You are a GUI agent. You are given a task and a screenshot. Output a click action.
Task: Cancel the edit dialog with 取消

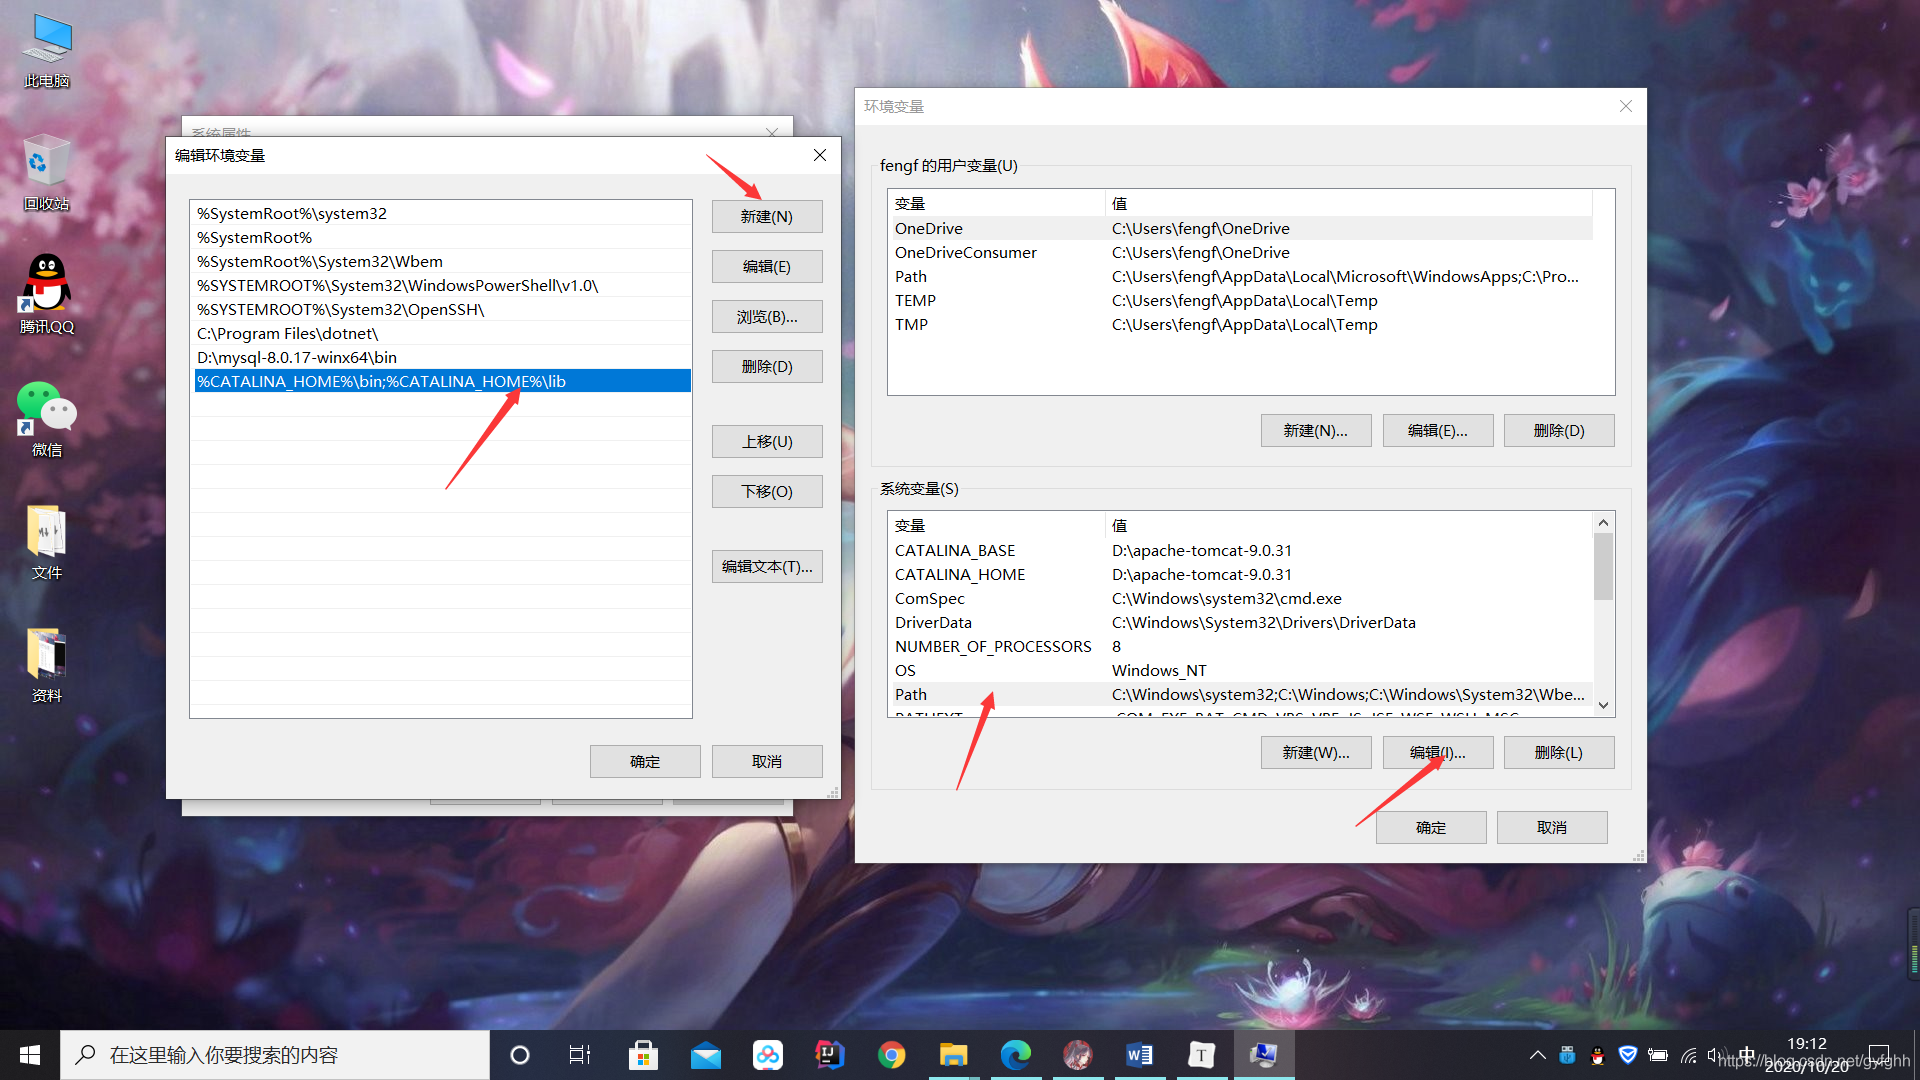tap(767, 762)
